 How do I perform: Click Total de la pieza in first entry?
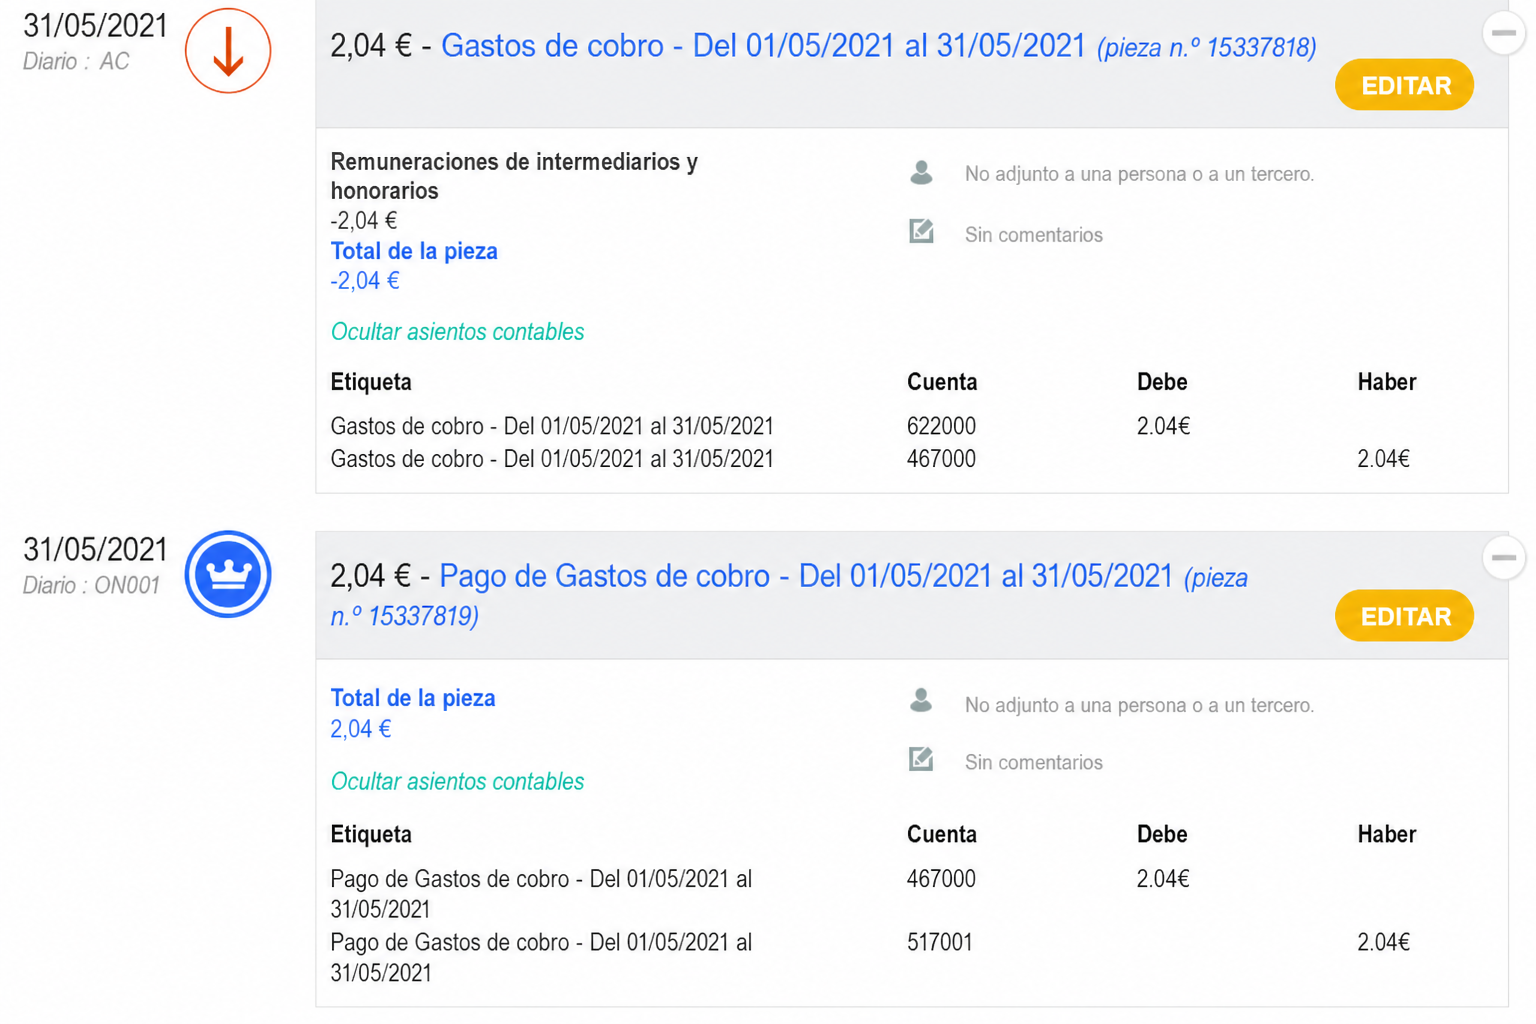[x=414, y=251]
